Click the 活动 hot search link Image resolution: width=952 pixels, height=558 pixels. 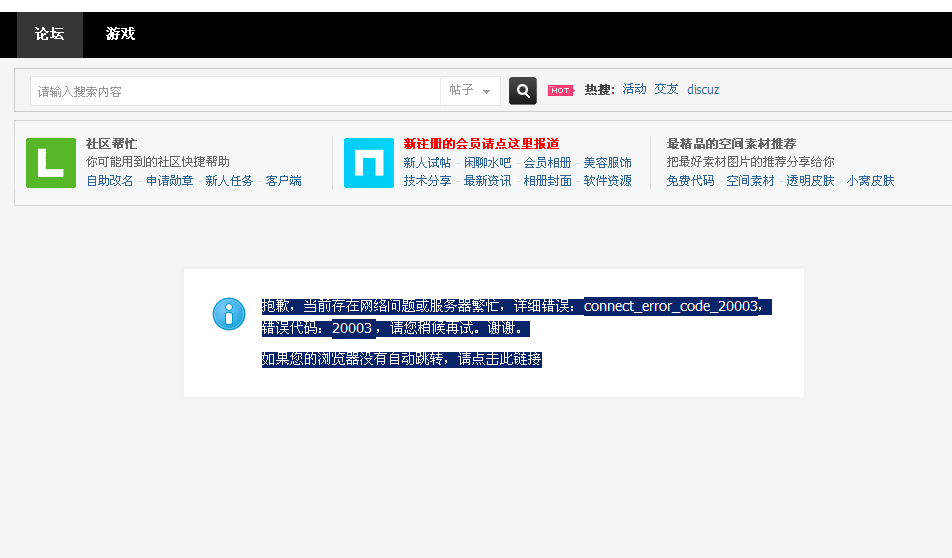tap(634, 89)
